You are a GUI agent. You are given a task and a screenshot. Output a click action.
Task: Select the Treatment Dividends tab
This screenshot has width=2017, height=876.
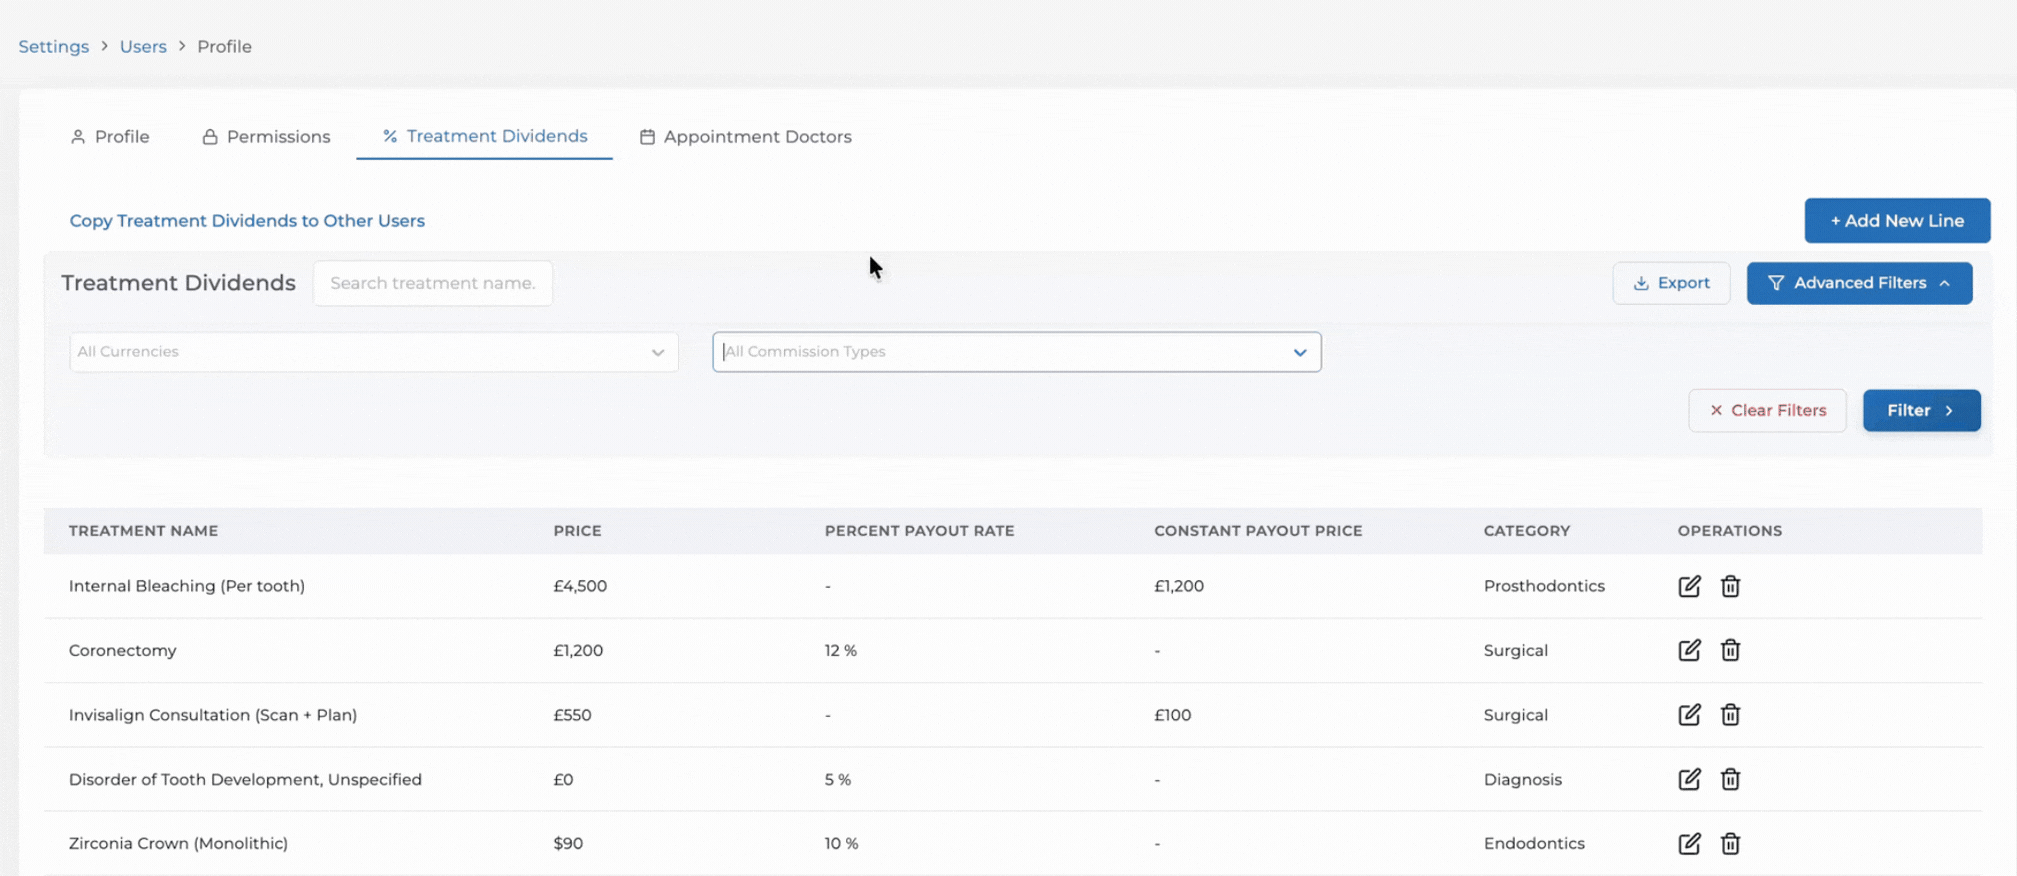point(485,136)
